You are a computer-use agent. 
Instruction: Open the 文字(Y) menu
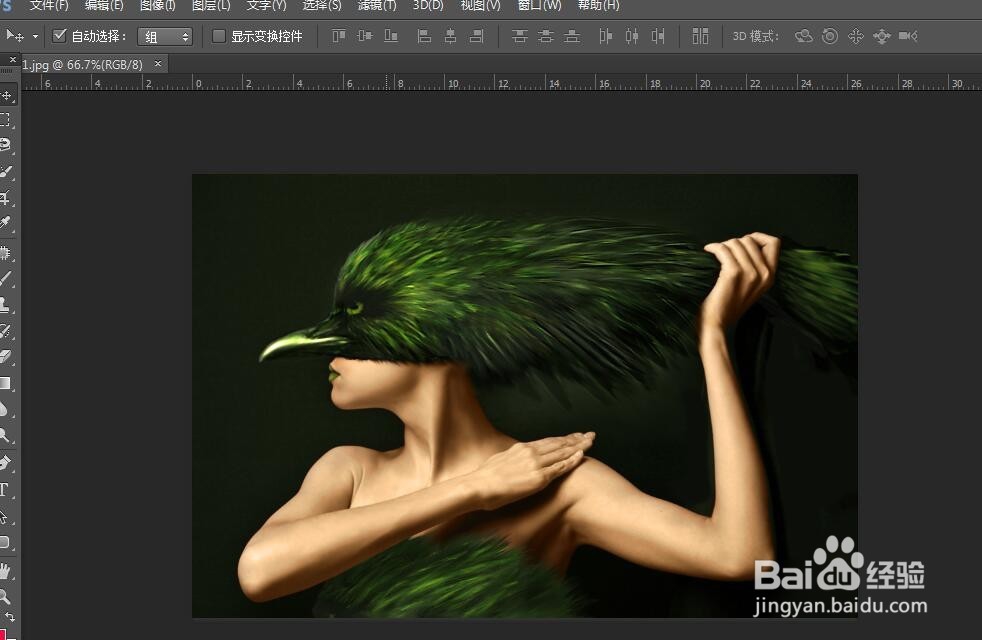pos(266,5)
